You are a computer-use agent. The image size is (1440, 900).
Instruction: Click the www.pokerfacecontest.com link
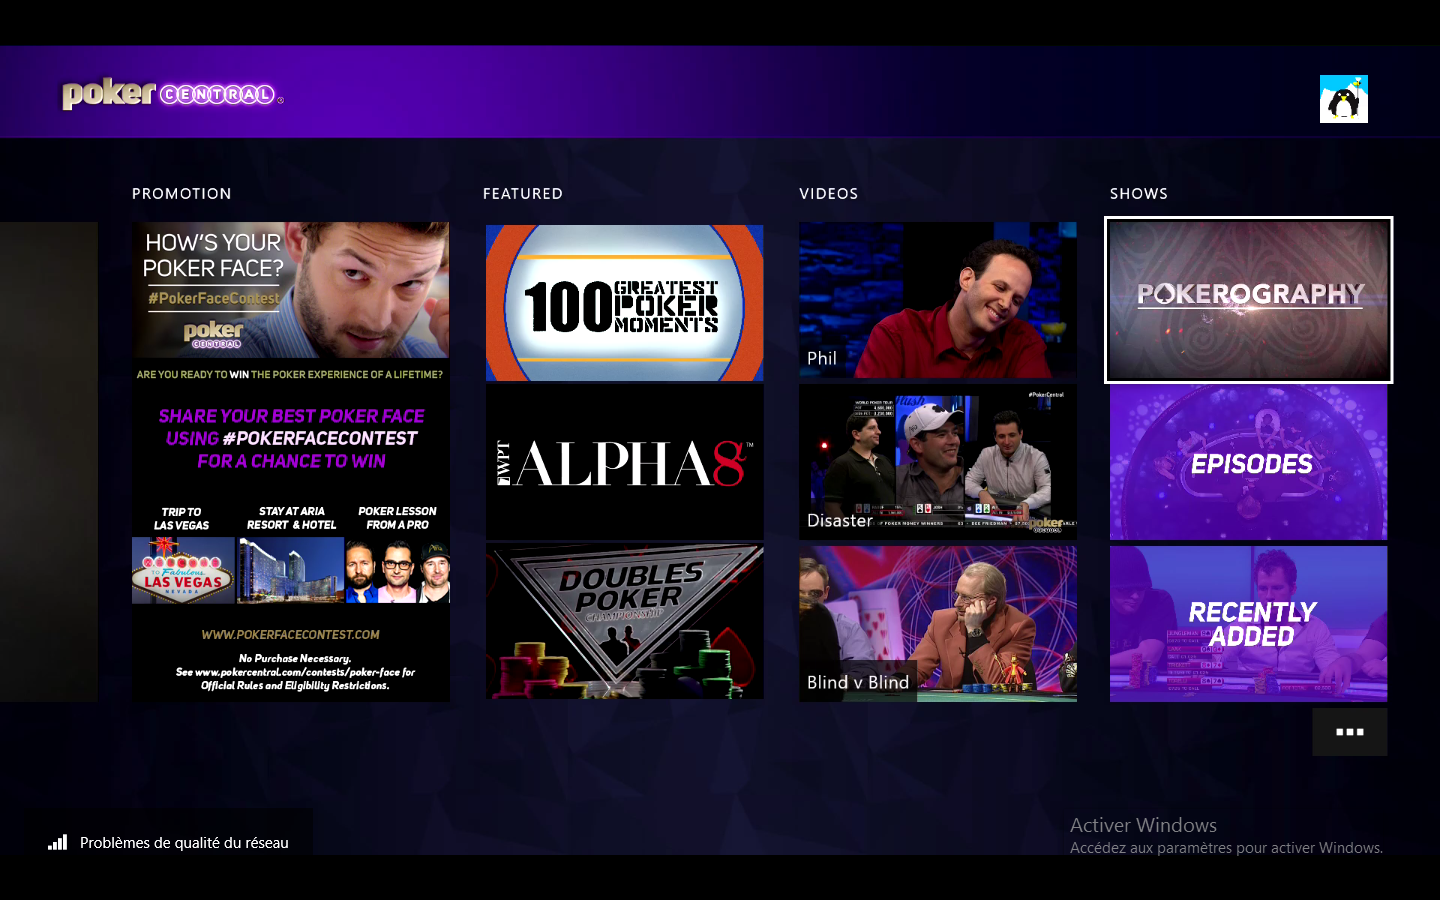pos(290,634)
